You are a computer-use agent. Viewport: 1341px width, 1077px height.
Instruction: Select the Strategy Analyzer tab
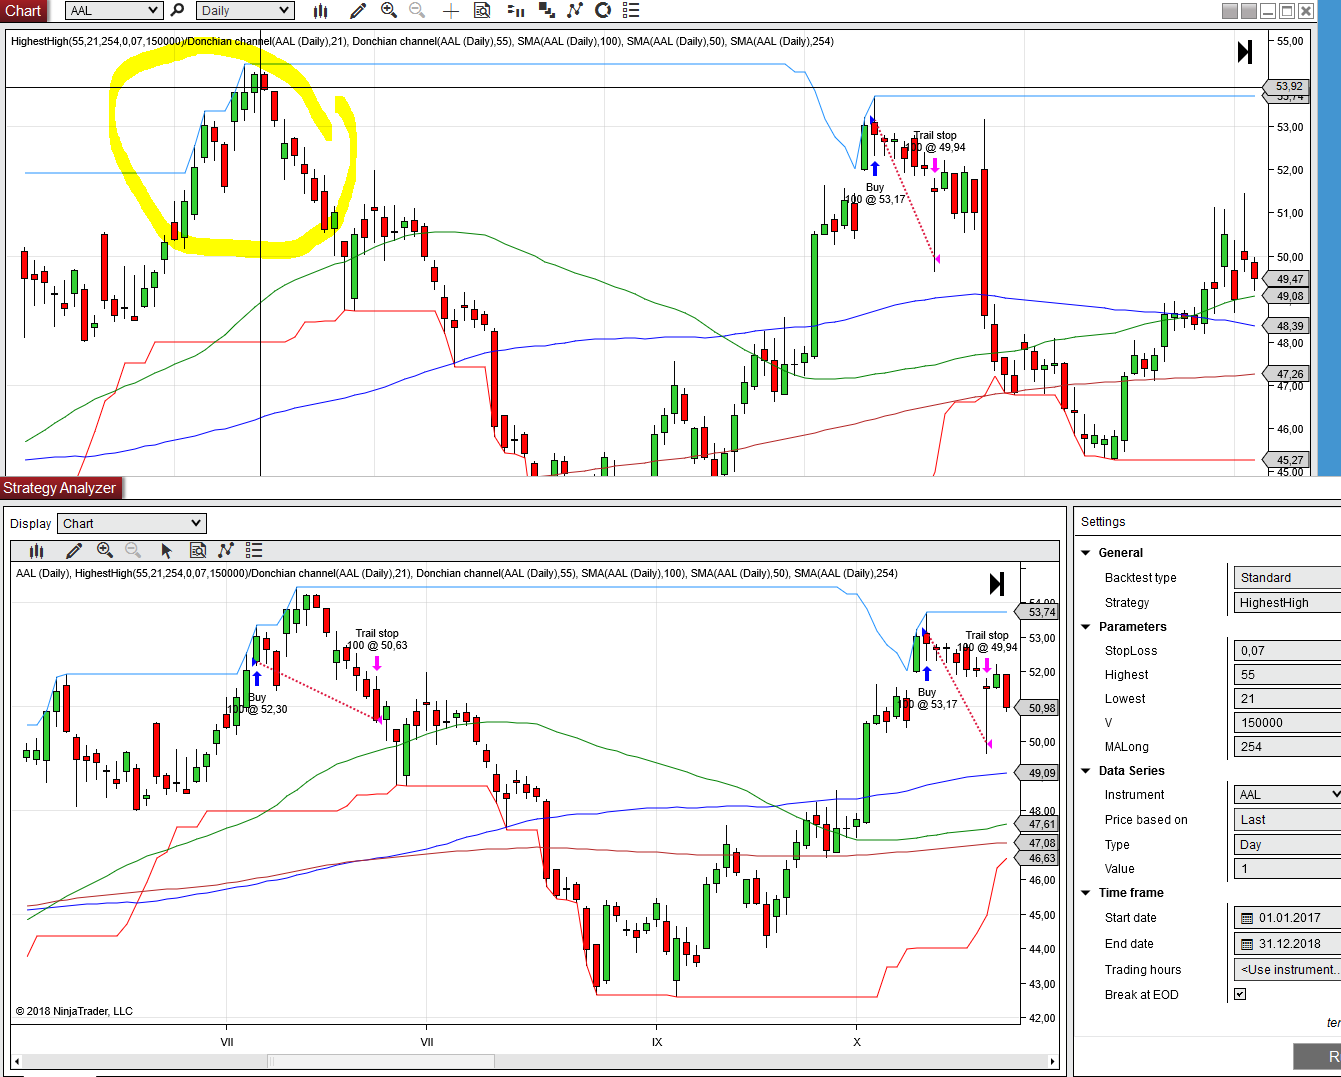(60, 488)
